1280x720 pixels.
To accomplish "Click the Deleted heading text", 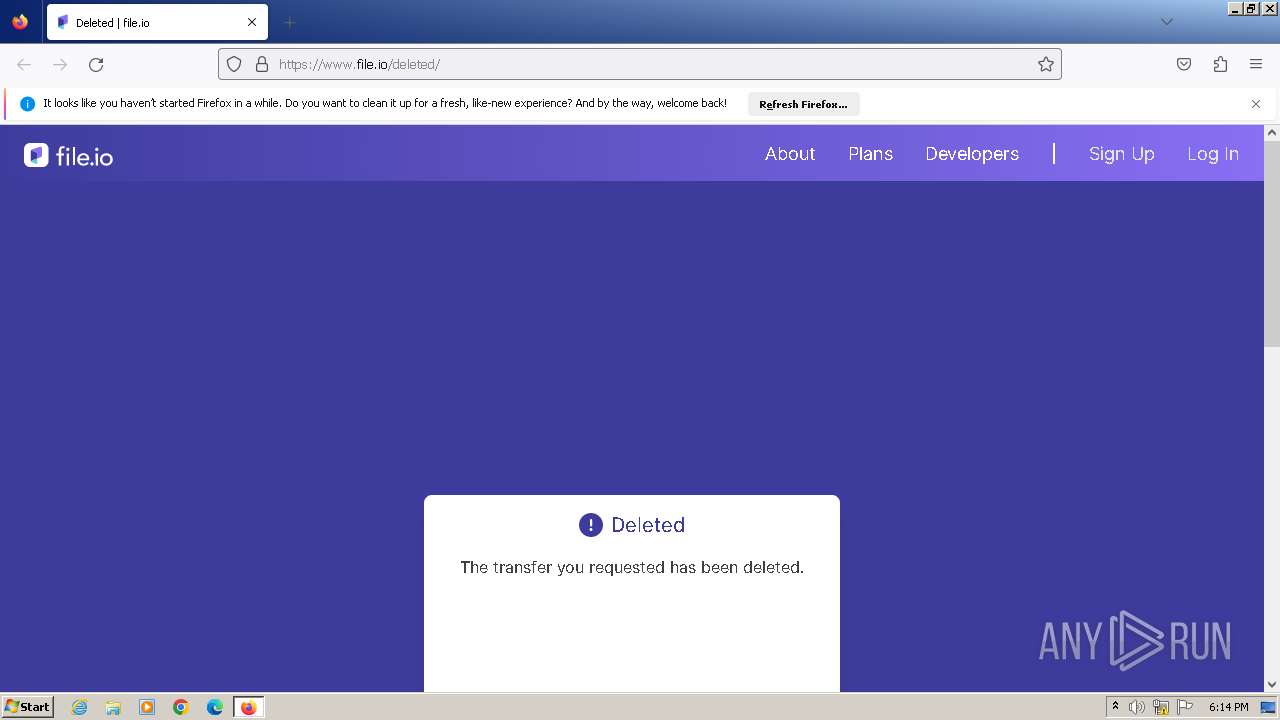I will pos(648,525).
